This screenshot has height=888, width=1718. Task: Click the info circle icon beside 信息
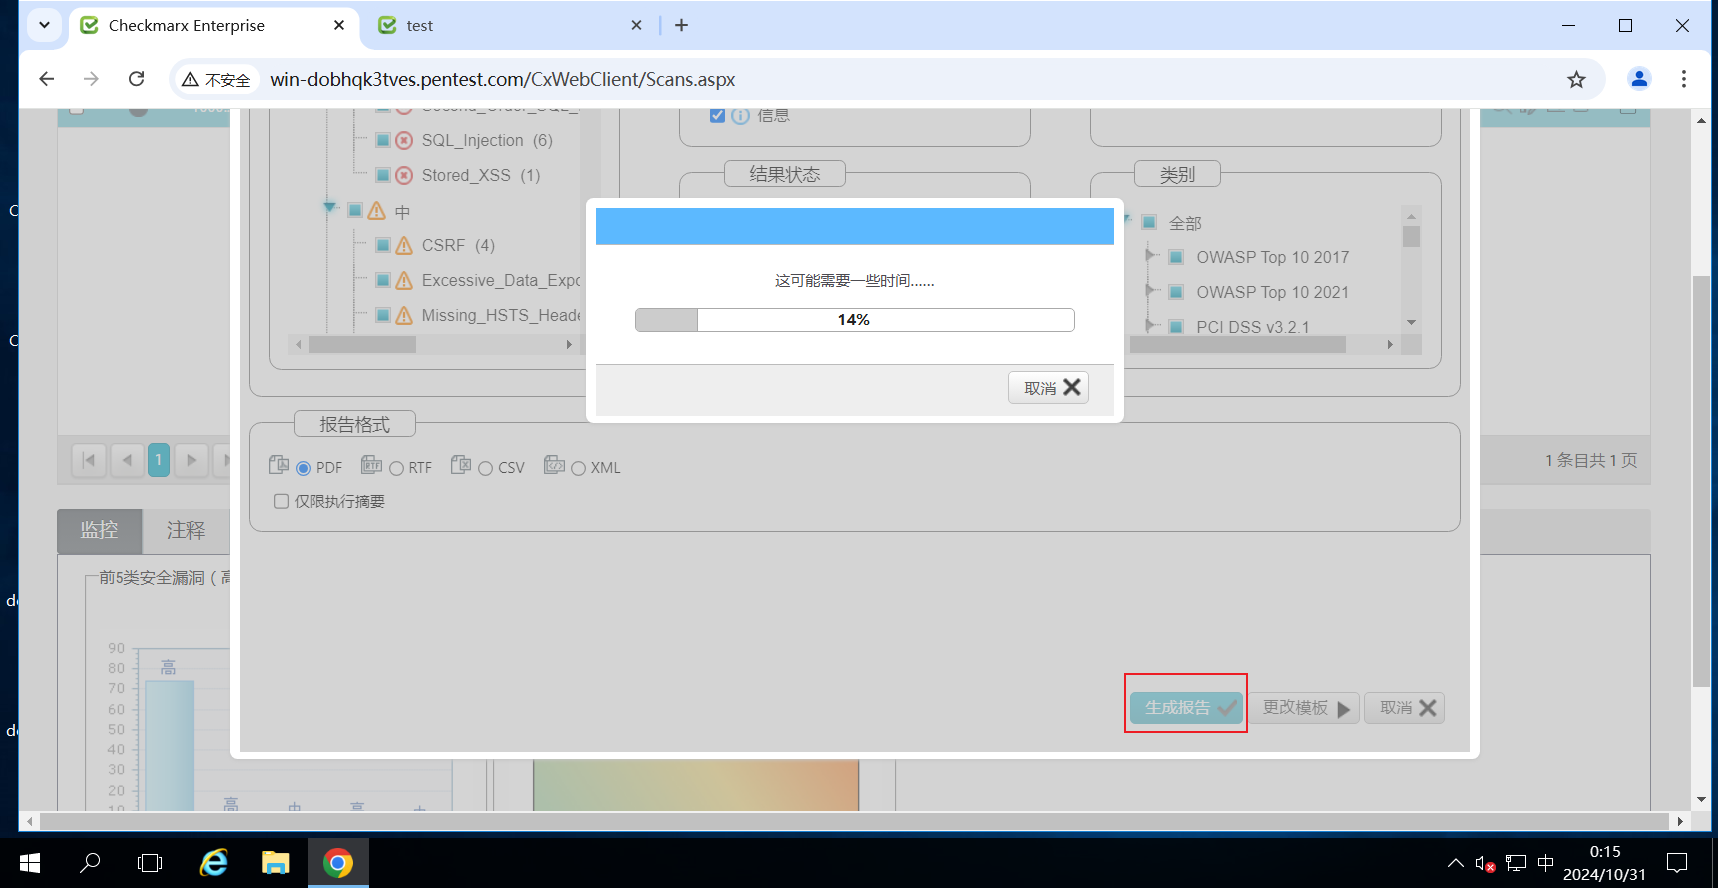740,116
